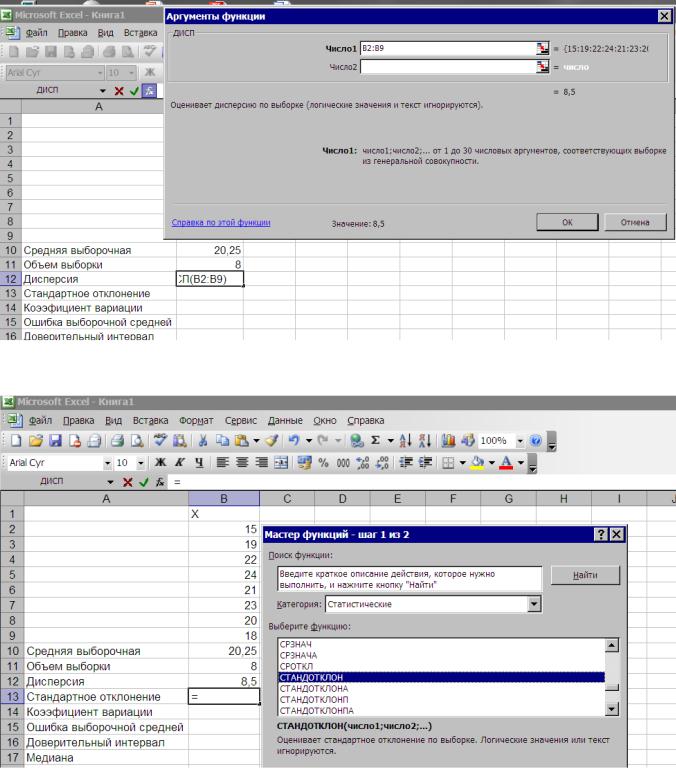Viewport: 676px width, 768px height.
Task: Click the Cut scissors icon
Action: coord(202,440)
